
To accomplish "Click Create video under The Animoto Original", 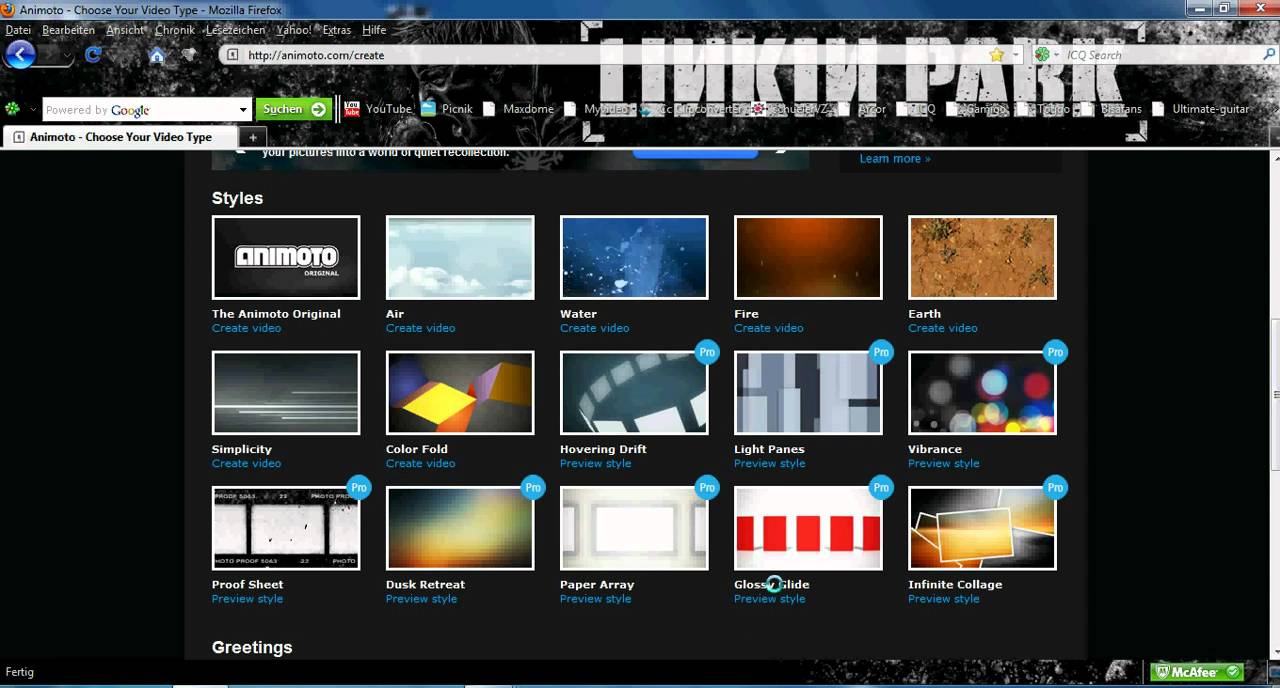I will 246,328.
